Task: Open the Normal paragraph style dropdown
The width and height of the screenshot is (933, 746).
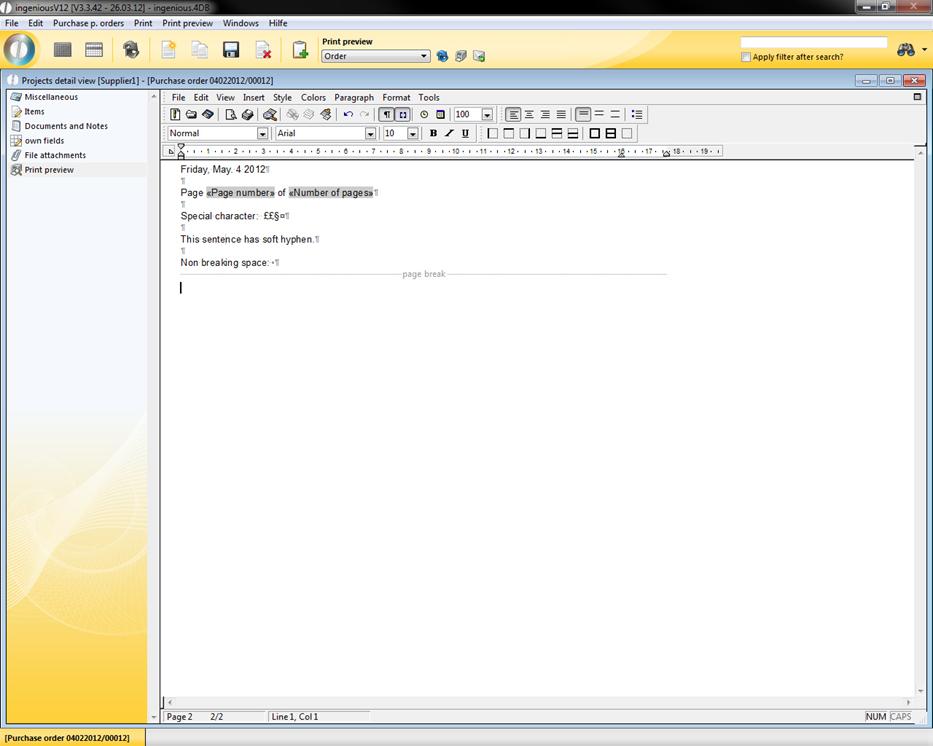Action: [263, 134]
